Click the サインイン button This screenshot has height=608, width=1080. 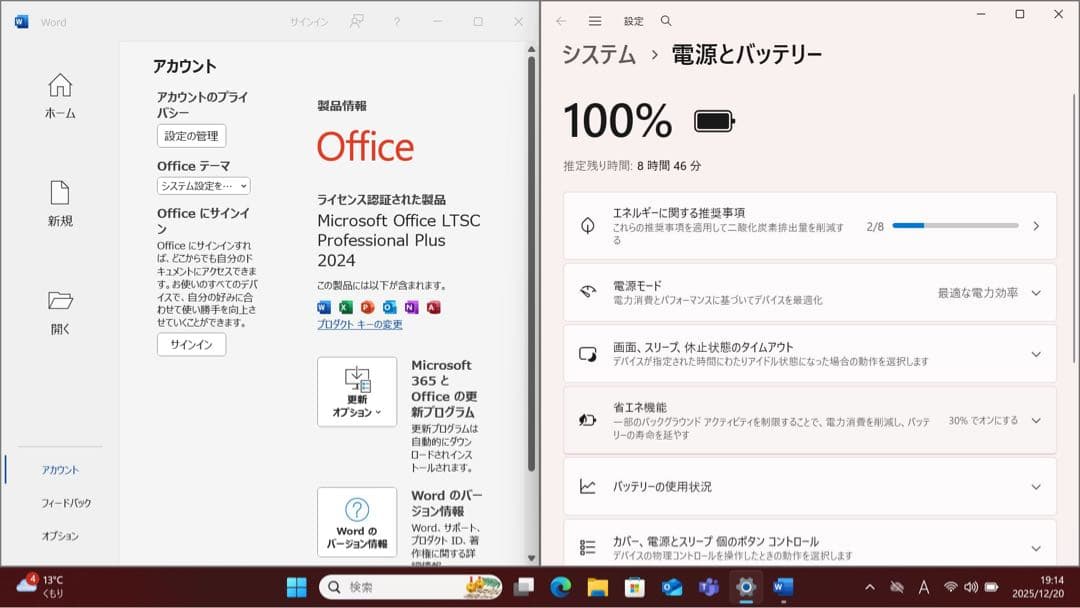[190, 345]
